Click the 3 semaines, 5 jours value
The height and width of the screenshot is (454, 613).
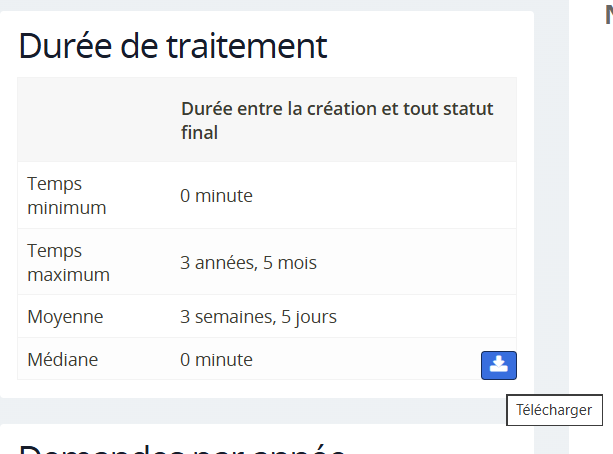(258, 317)
